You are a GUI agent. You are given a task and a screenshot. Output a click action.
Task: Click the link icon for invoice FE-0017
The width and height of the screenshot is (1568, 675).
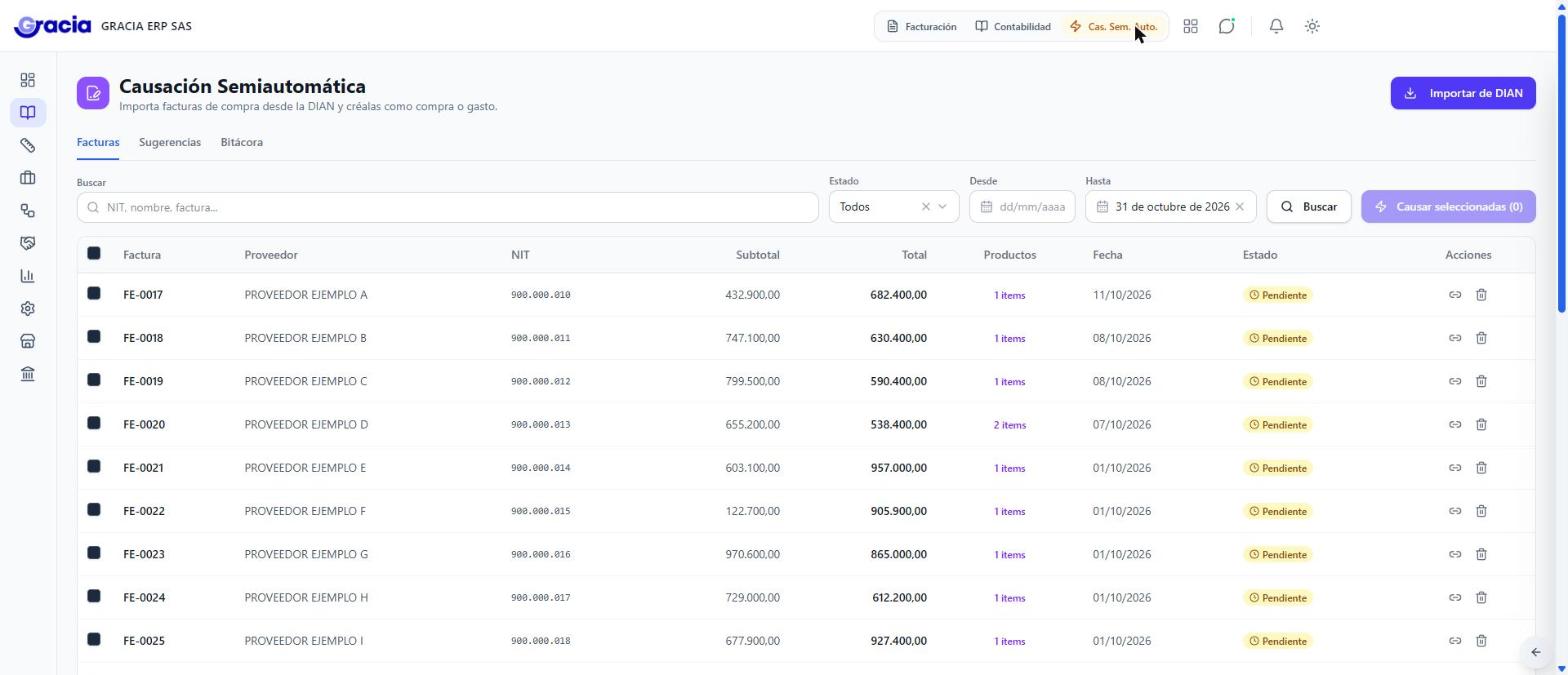[1455, 295]
